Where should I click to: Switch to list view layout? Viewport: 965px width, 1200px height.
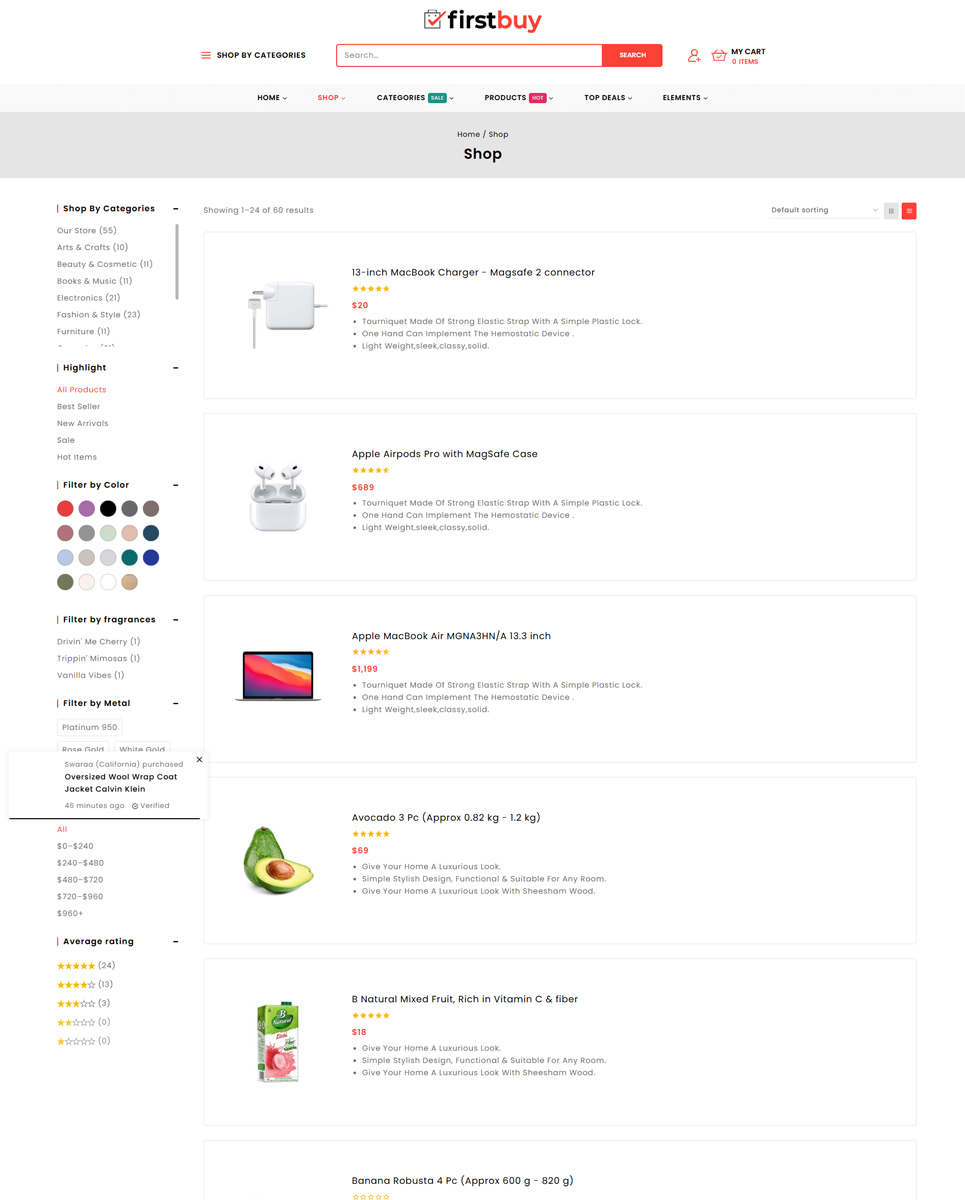909,211
